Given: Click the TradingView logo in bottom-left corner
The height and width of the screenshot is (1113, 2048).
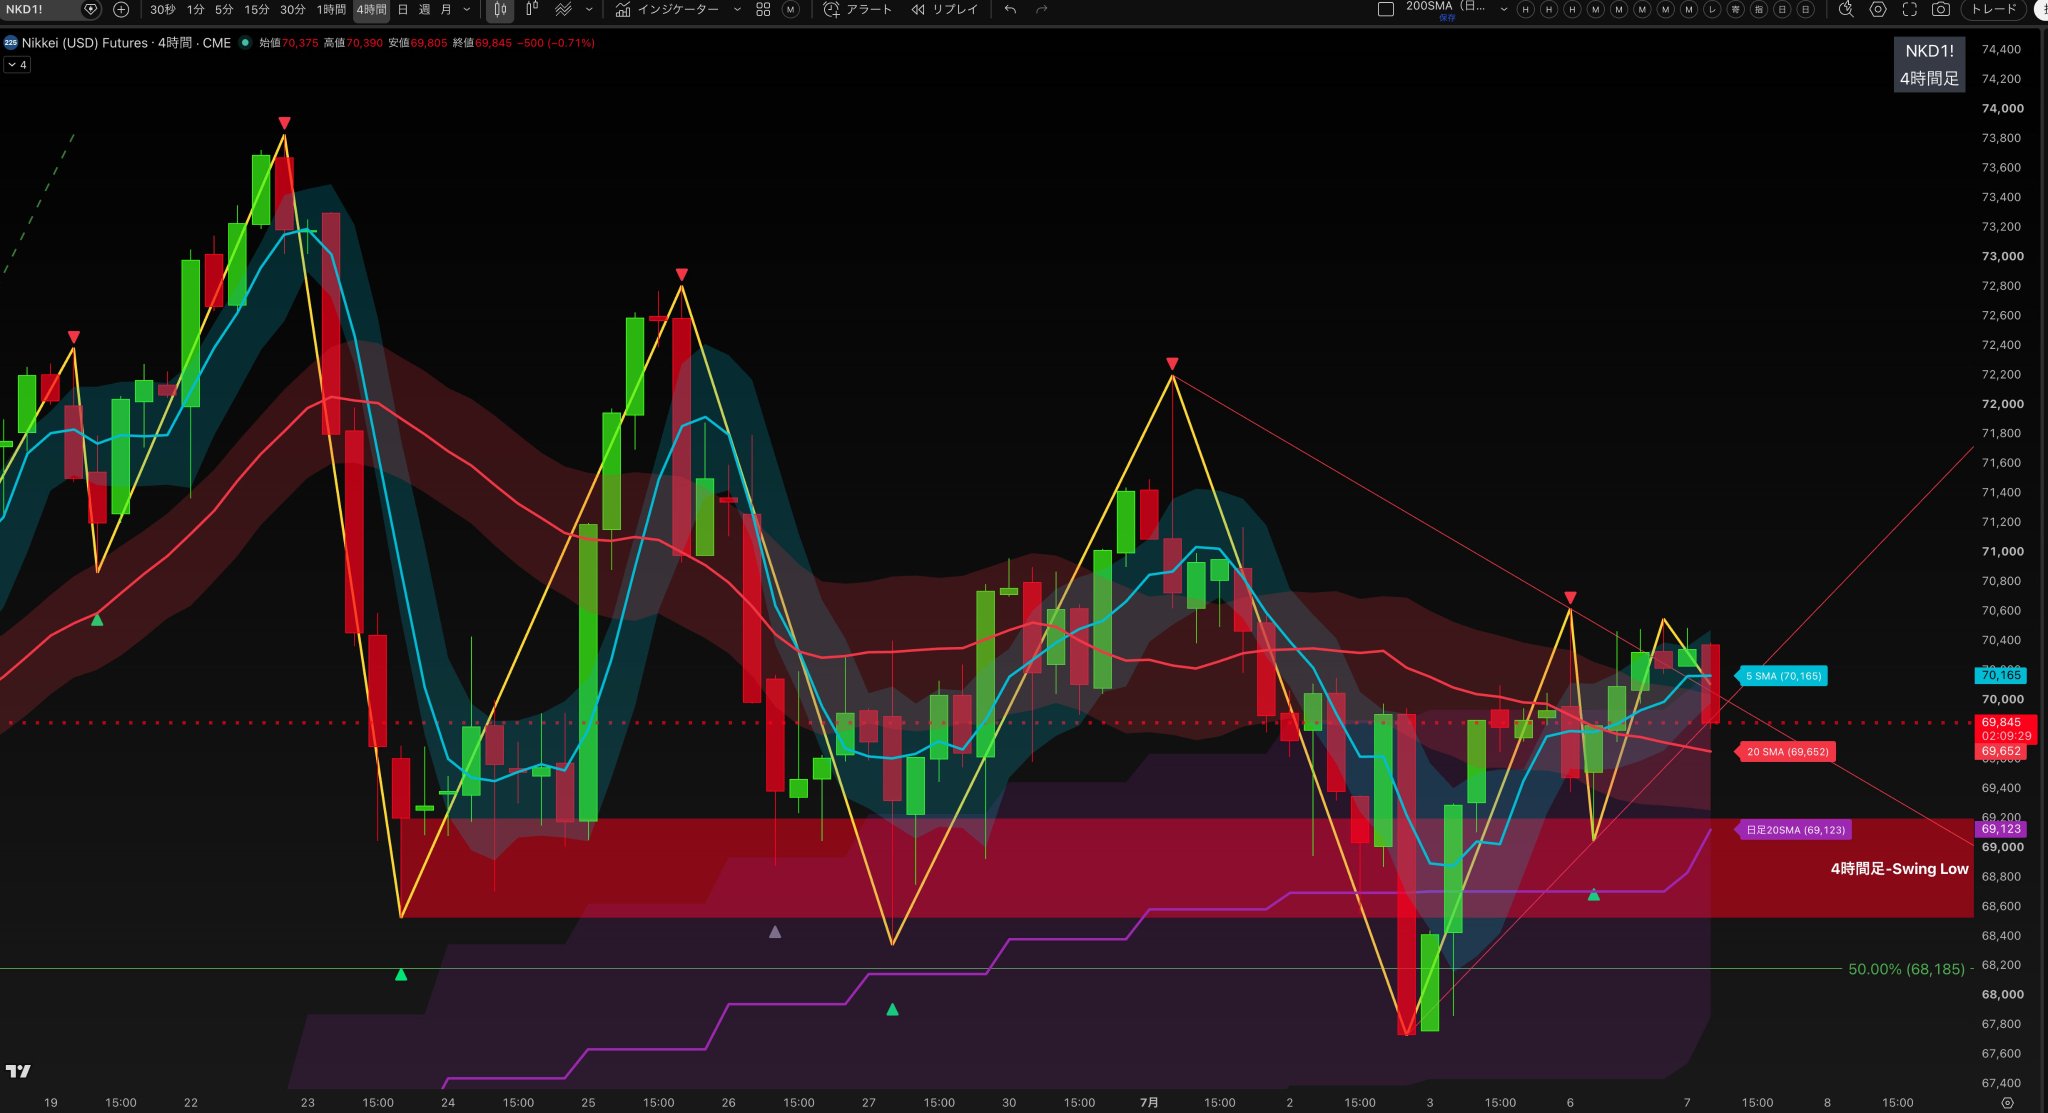Looking at the screenshot, I should (x=18, y=1071).
